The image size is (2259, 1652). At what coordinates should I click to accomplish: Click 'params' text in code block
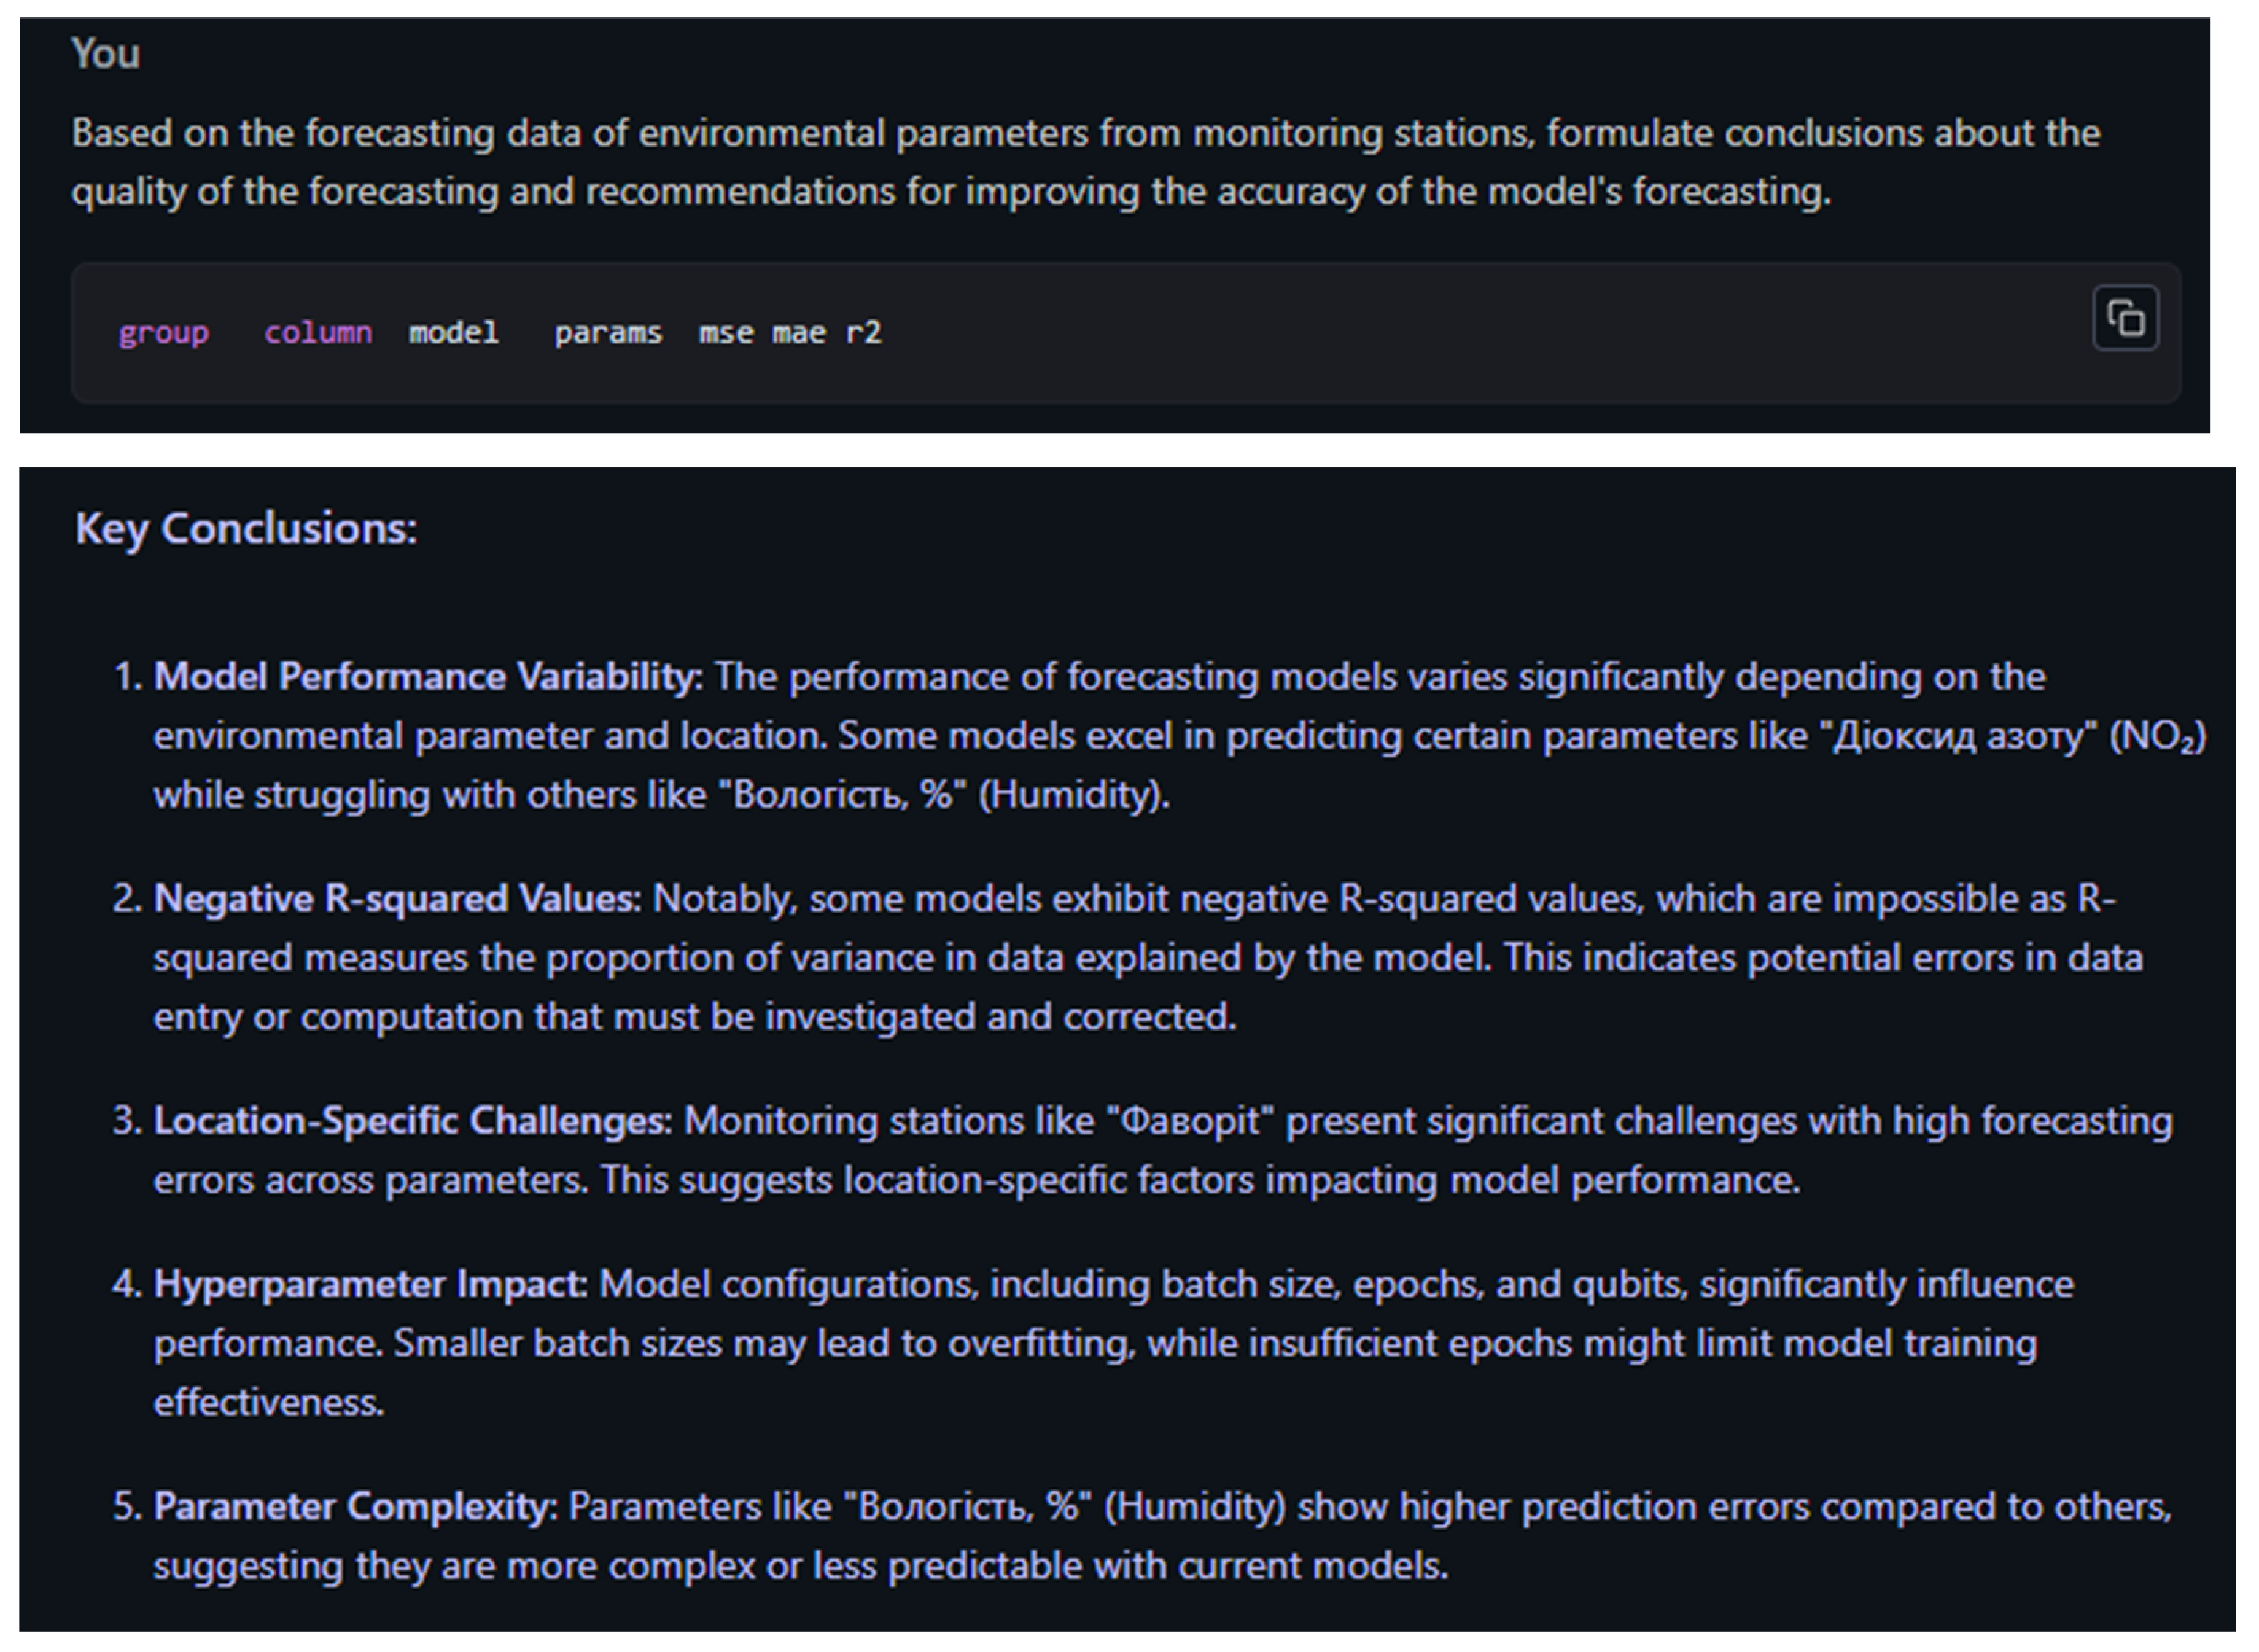pyautogui.click(x=608, y=333)
